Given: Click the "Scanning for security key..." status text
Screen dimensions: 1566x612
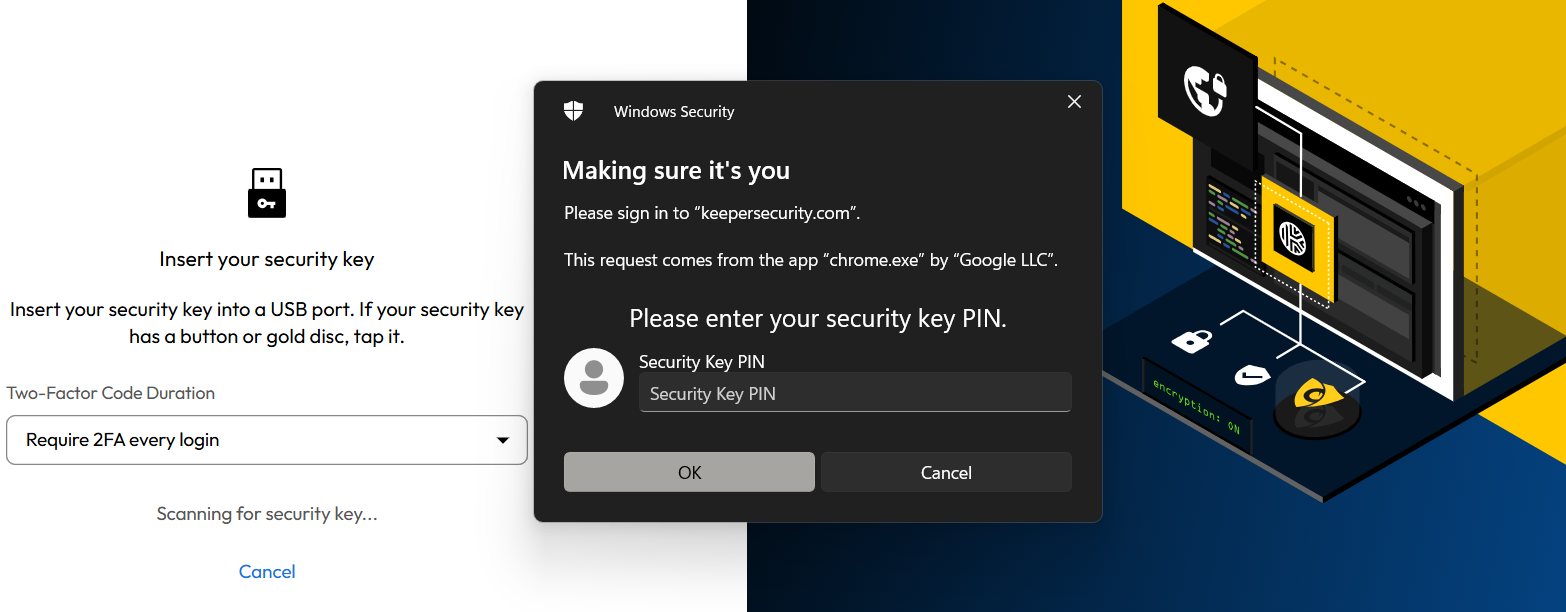Looking at the screenshot, I should (x=267, y=514).
